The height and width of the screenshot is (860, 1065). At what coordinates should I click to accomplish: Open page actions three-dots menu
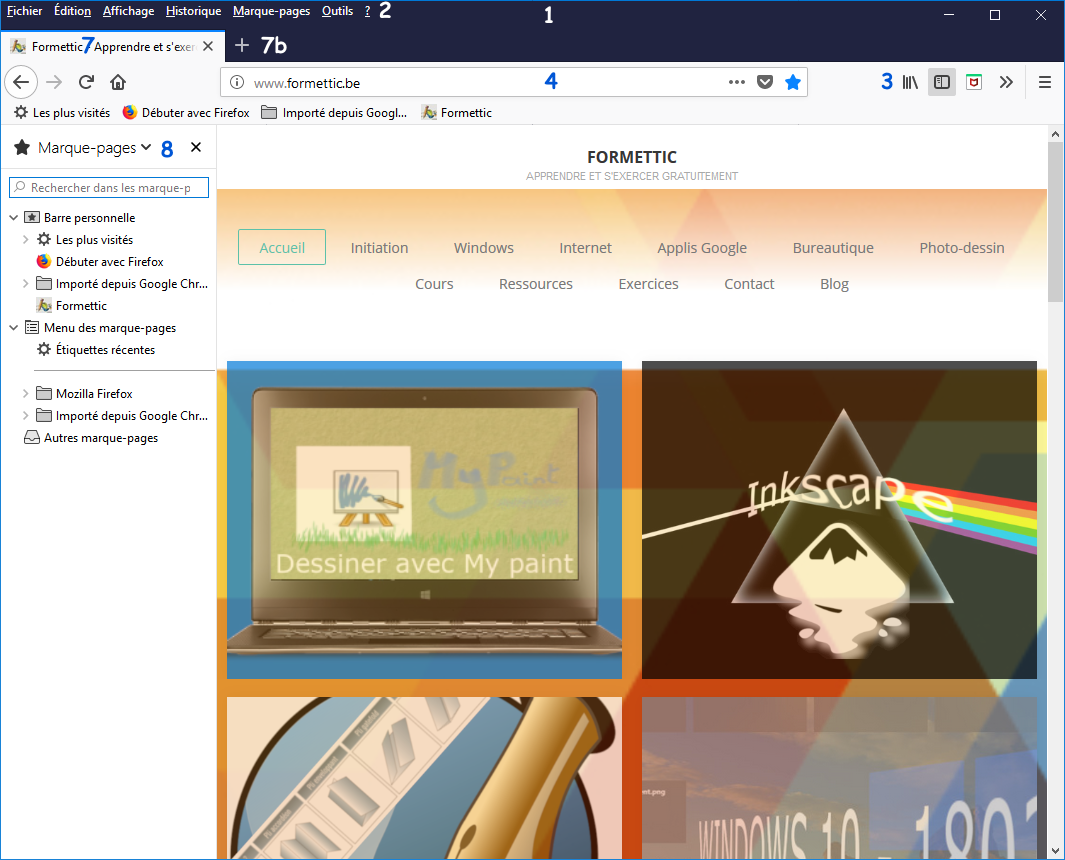737,82
